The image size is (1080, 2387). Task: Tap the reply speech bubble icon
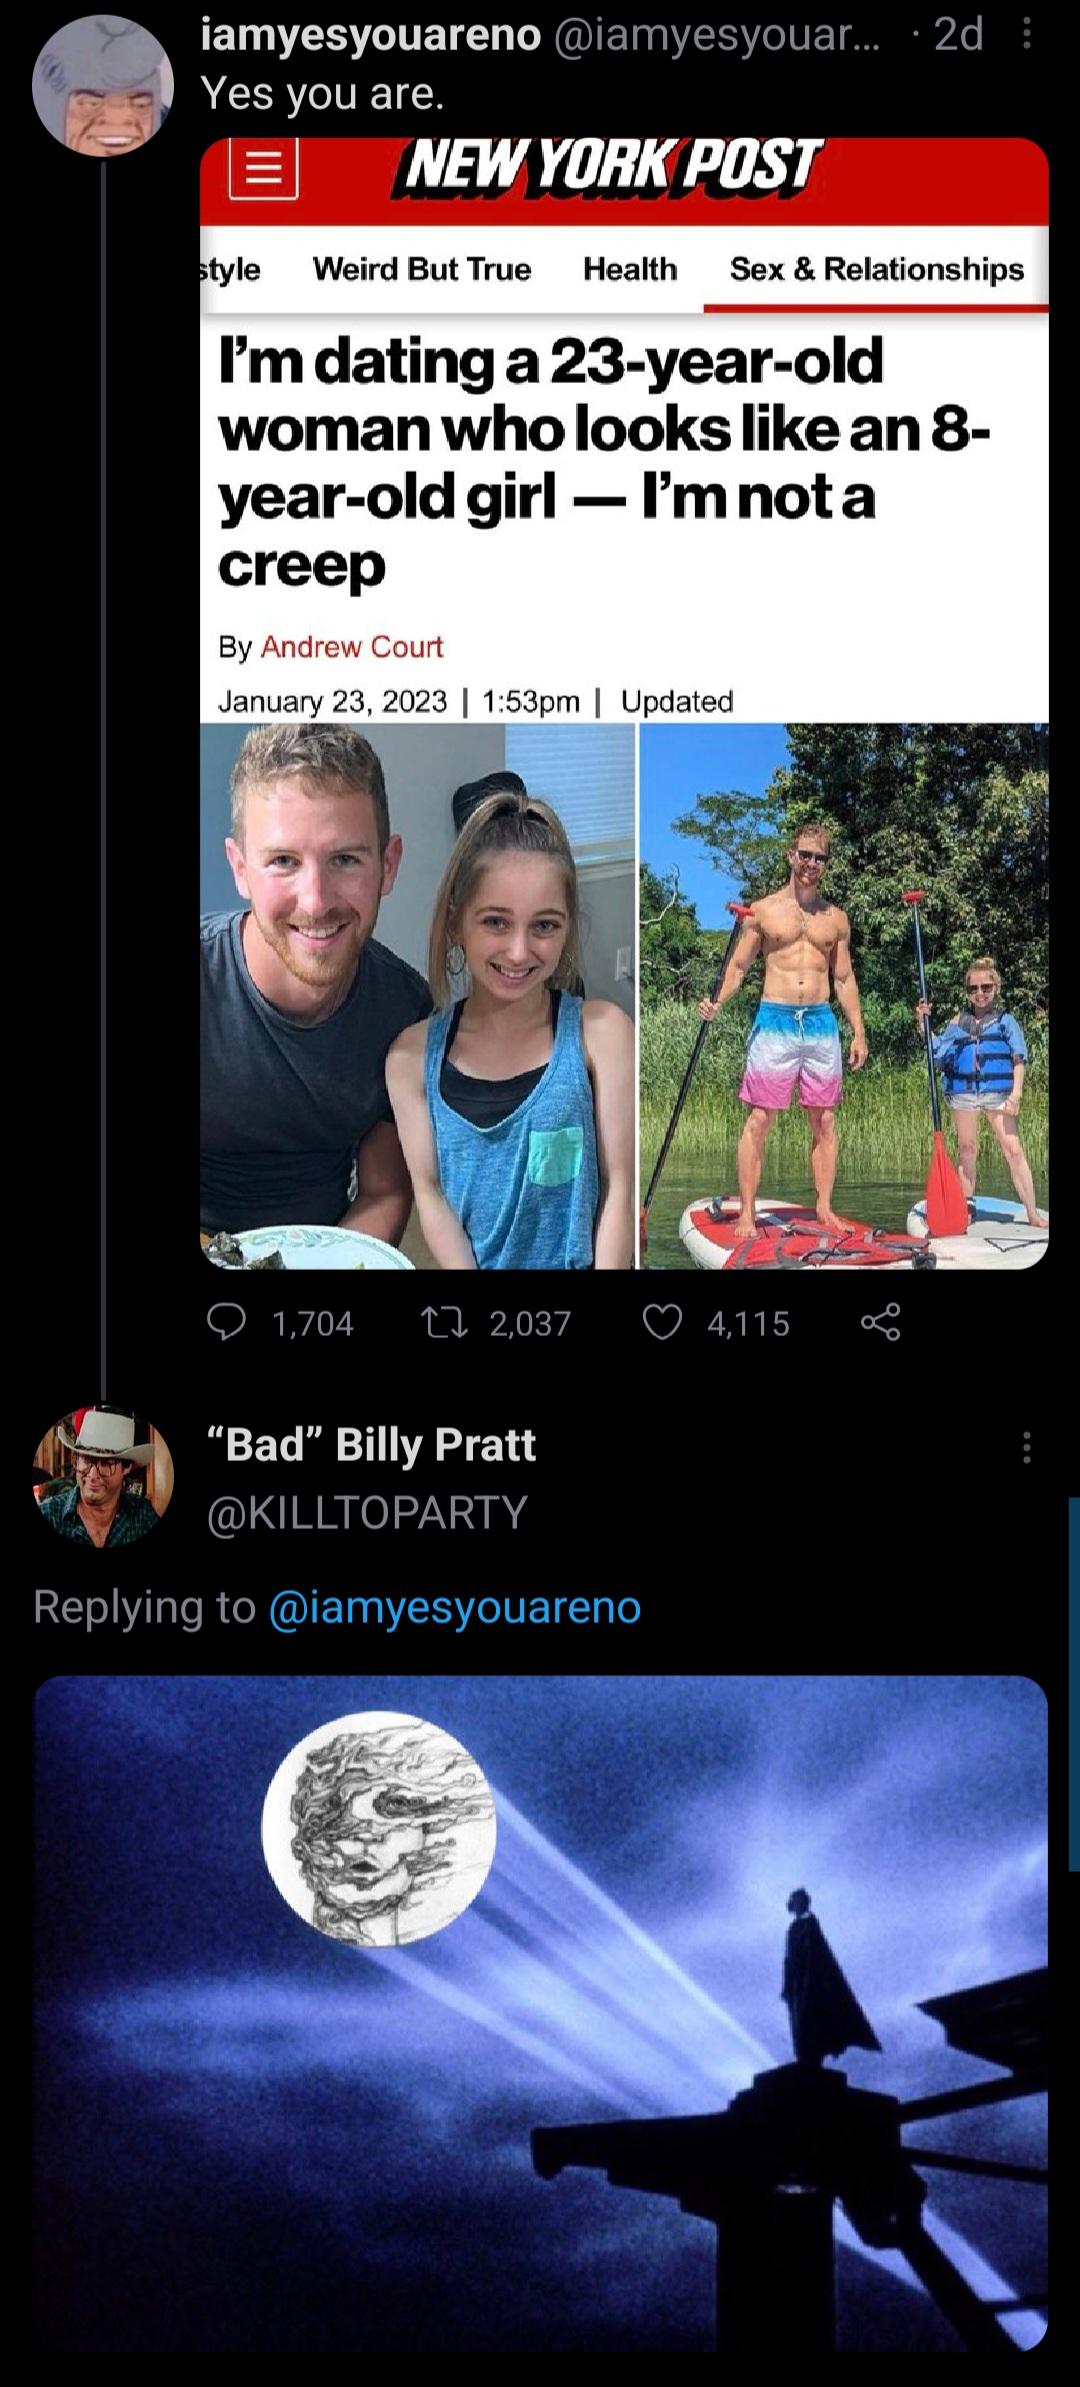pos(227,1323)
